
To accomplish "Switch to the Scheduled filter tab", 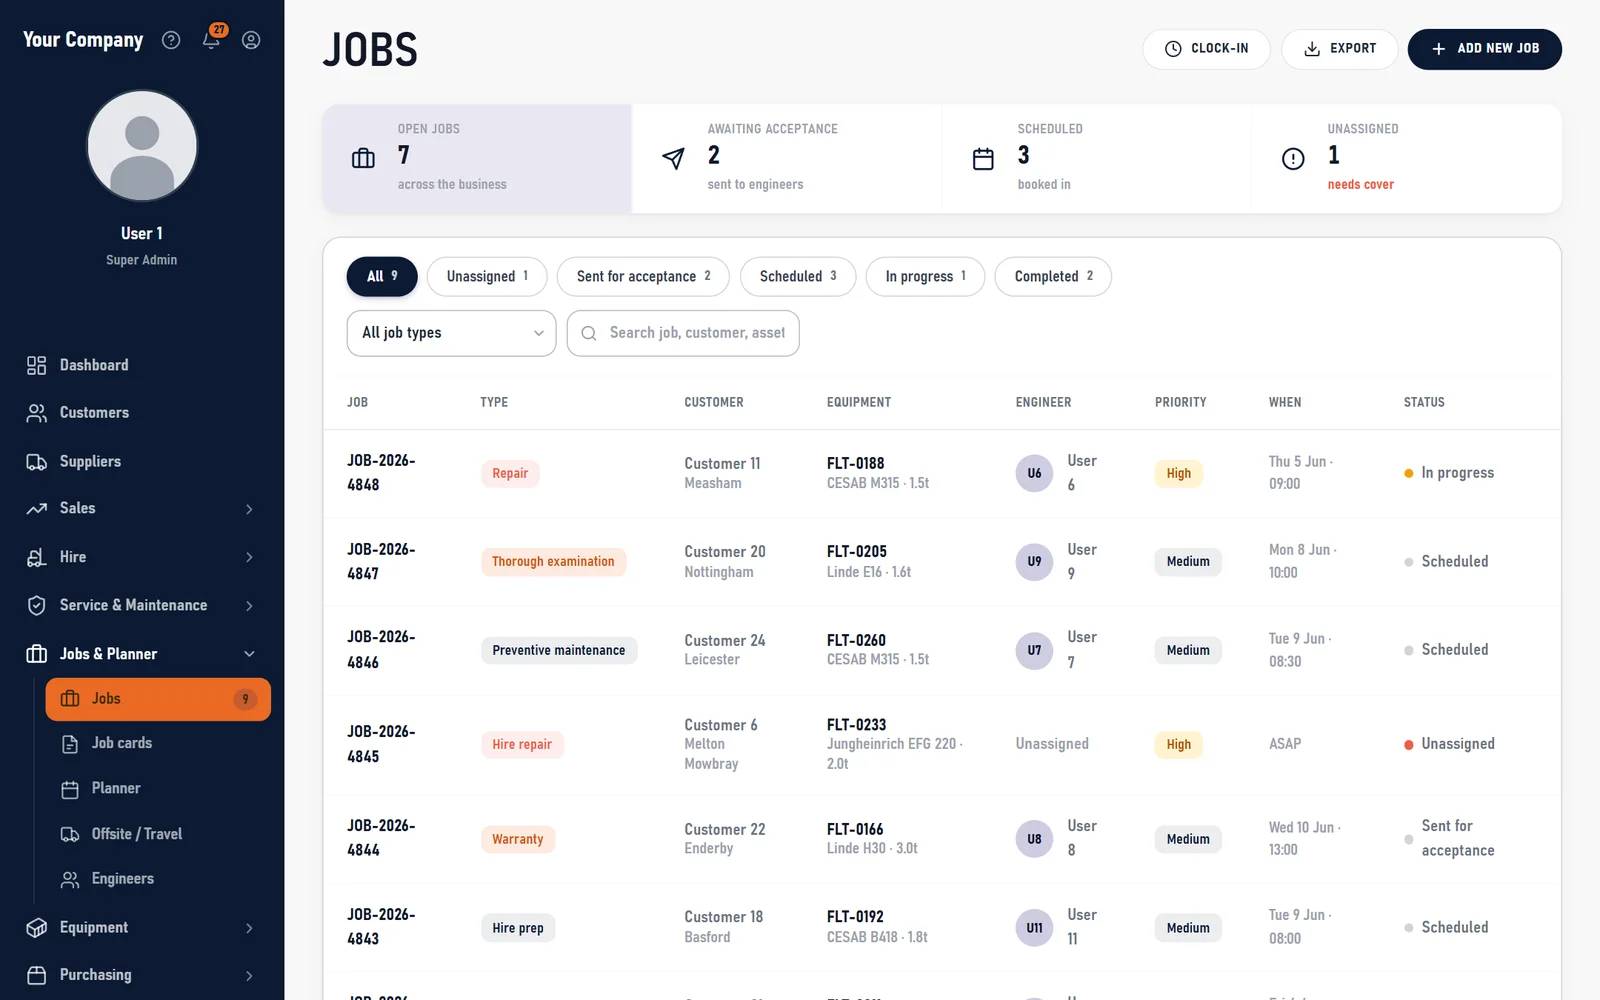I will click(x=798, y=277).
